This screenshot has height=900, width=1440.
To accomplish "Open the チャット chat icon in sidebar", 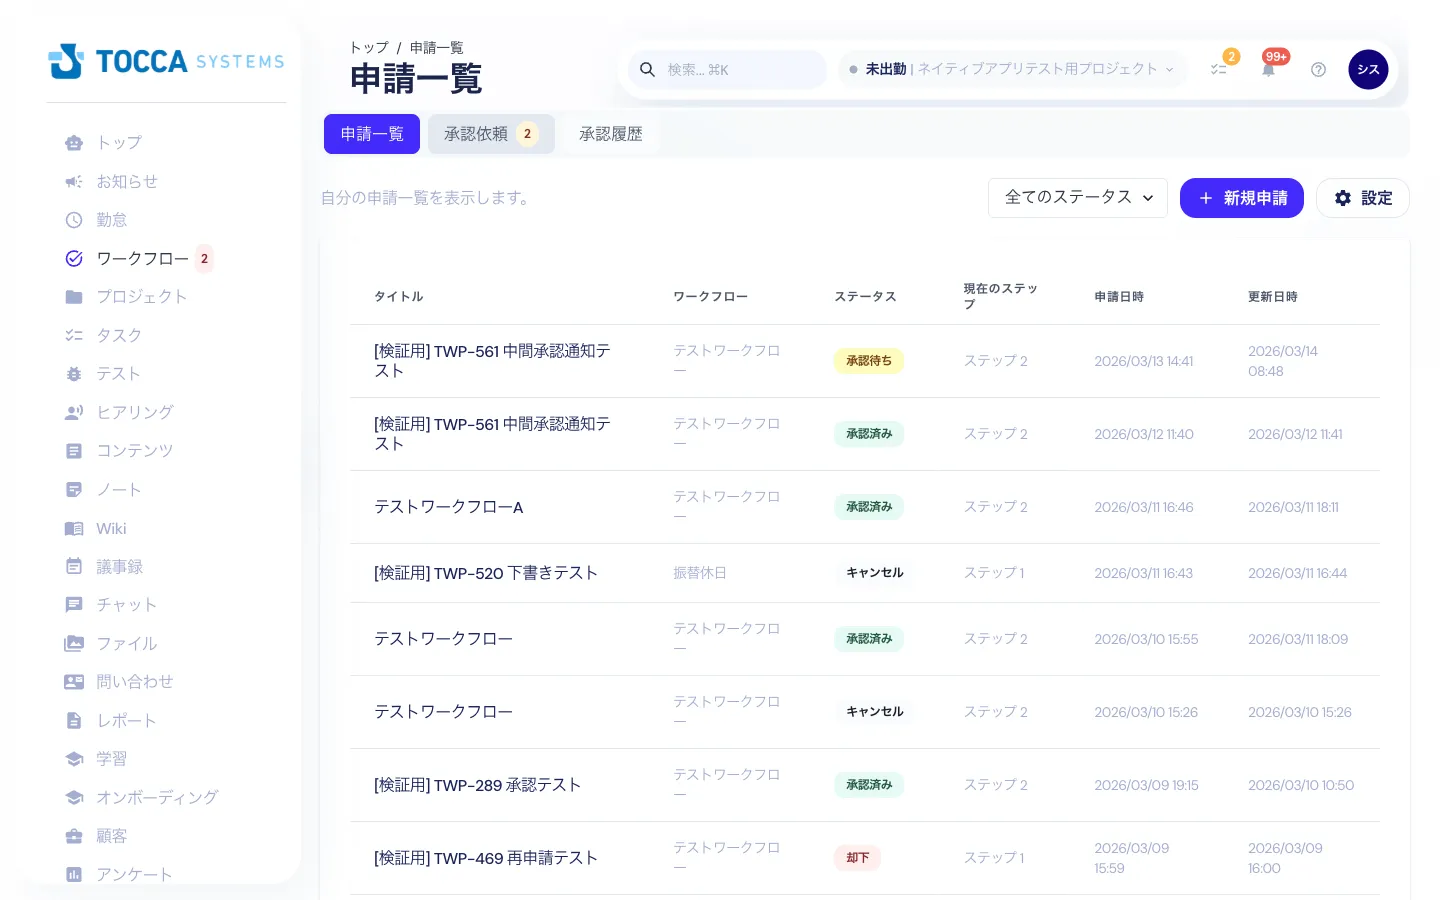I will pos(74,605).
